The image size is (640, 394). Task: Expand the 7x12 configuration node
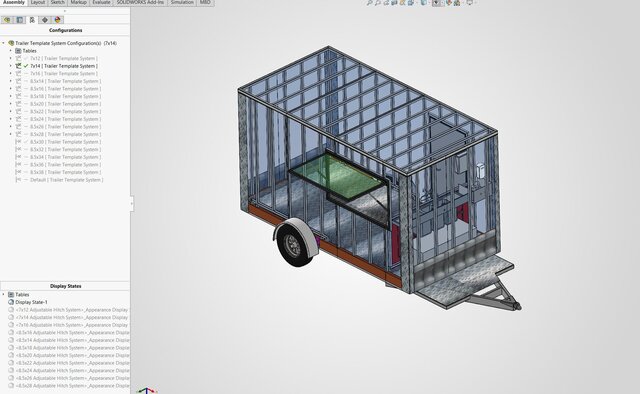point(11,58)
